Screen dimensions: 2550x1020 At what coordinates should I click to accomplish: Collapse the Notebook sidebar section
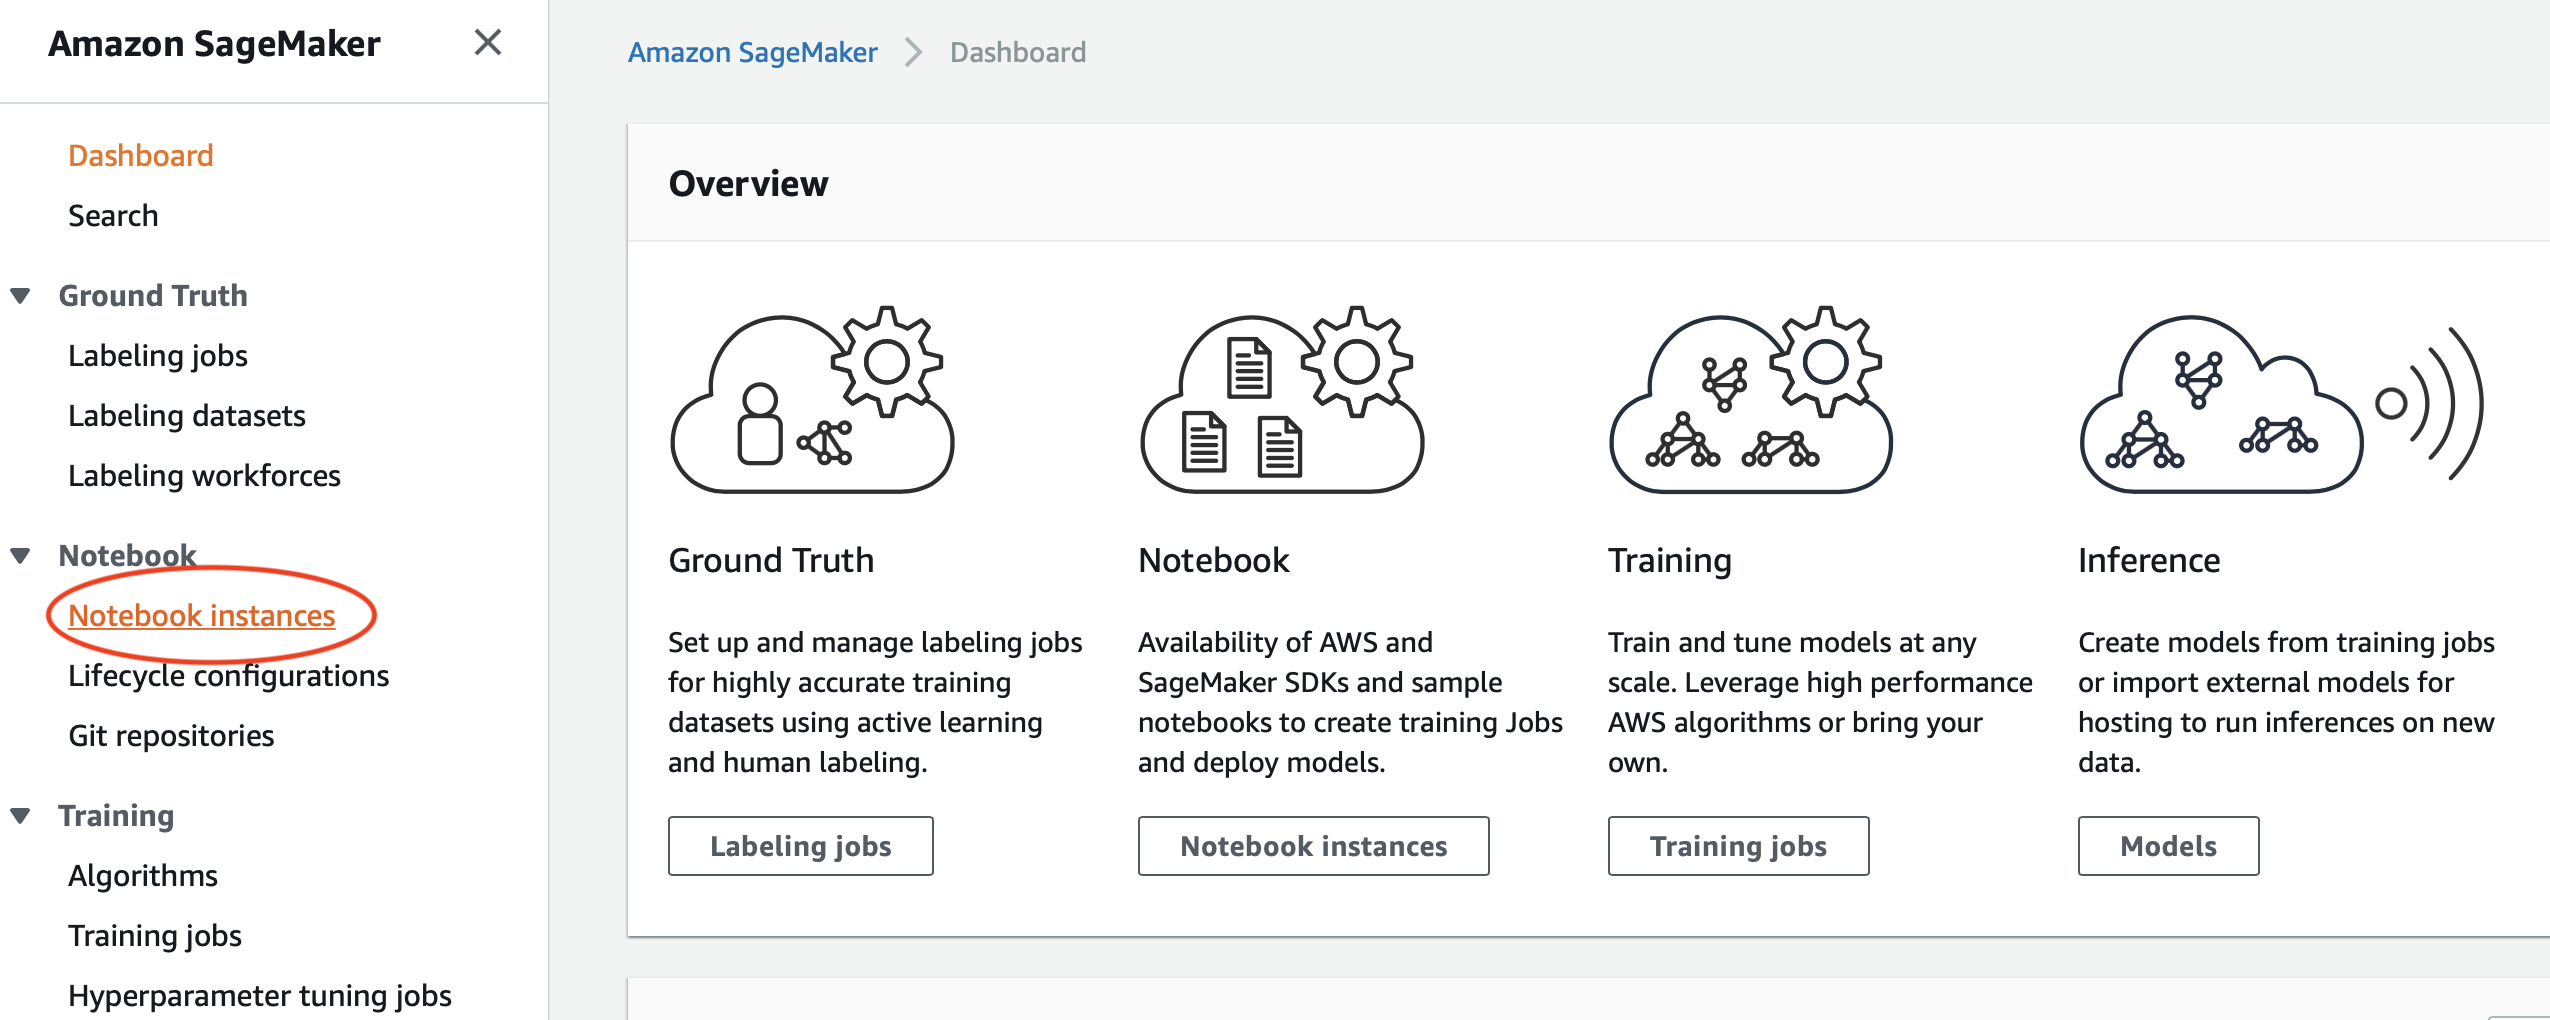point(20,556)
